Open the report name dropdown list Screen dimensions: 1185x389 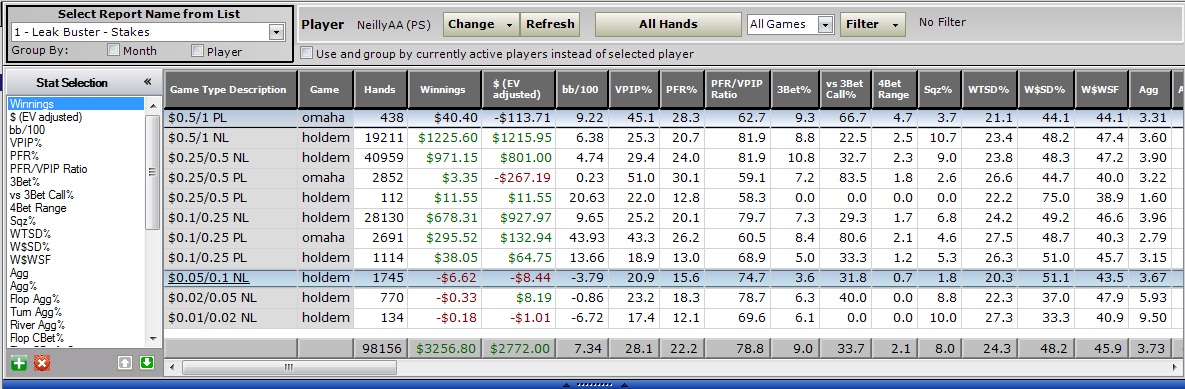(277, 32)
